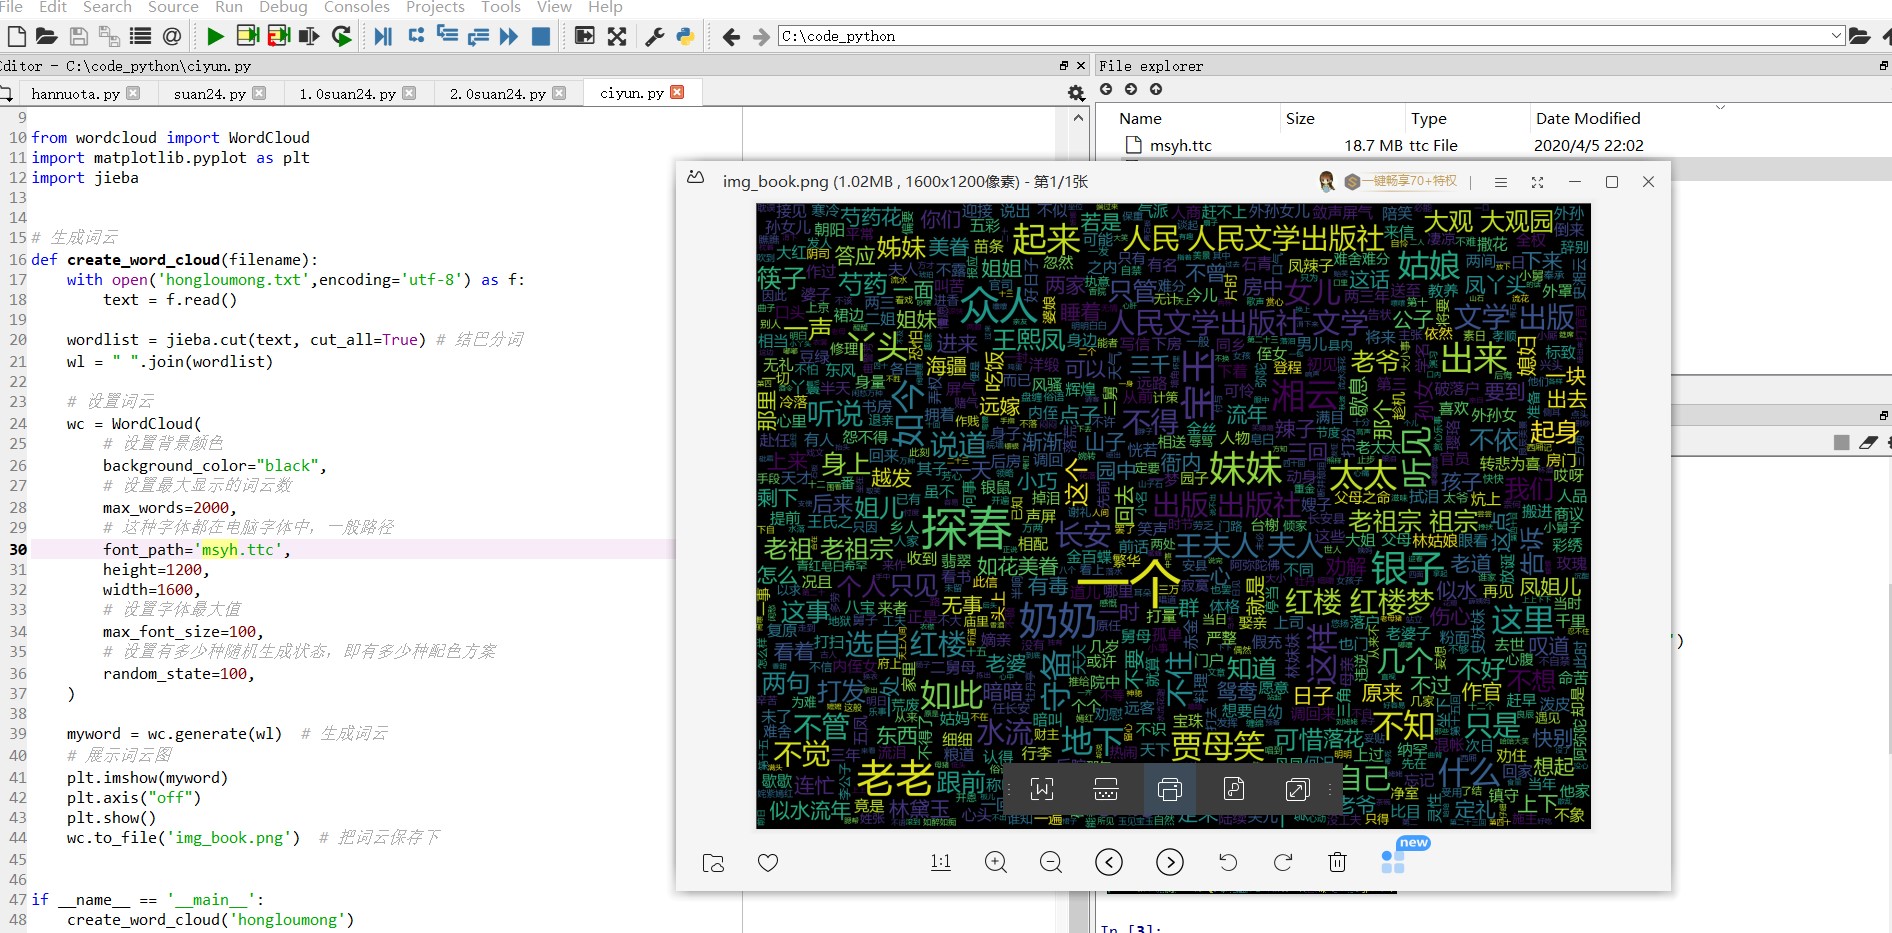Run the file with green play icon
Viewport: 1892px width, 933px height.
click(215, 37)
